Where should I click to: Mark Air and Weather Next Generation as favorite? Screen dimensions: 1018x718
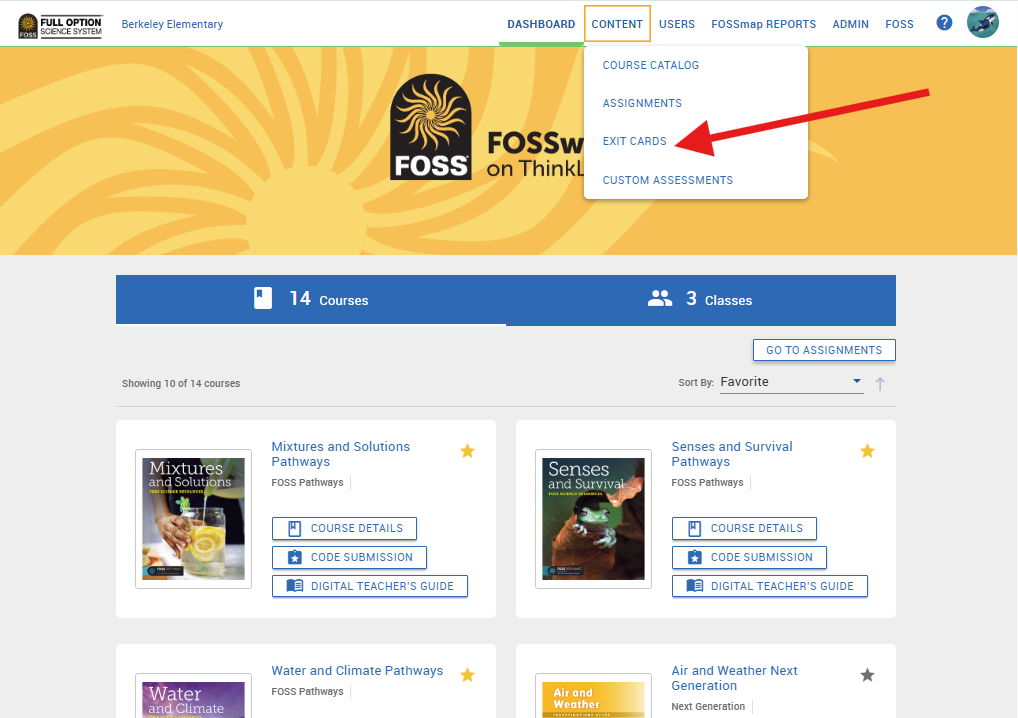tap(867, 675)
